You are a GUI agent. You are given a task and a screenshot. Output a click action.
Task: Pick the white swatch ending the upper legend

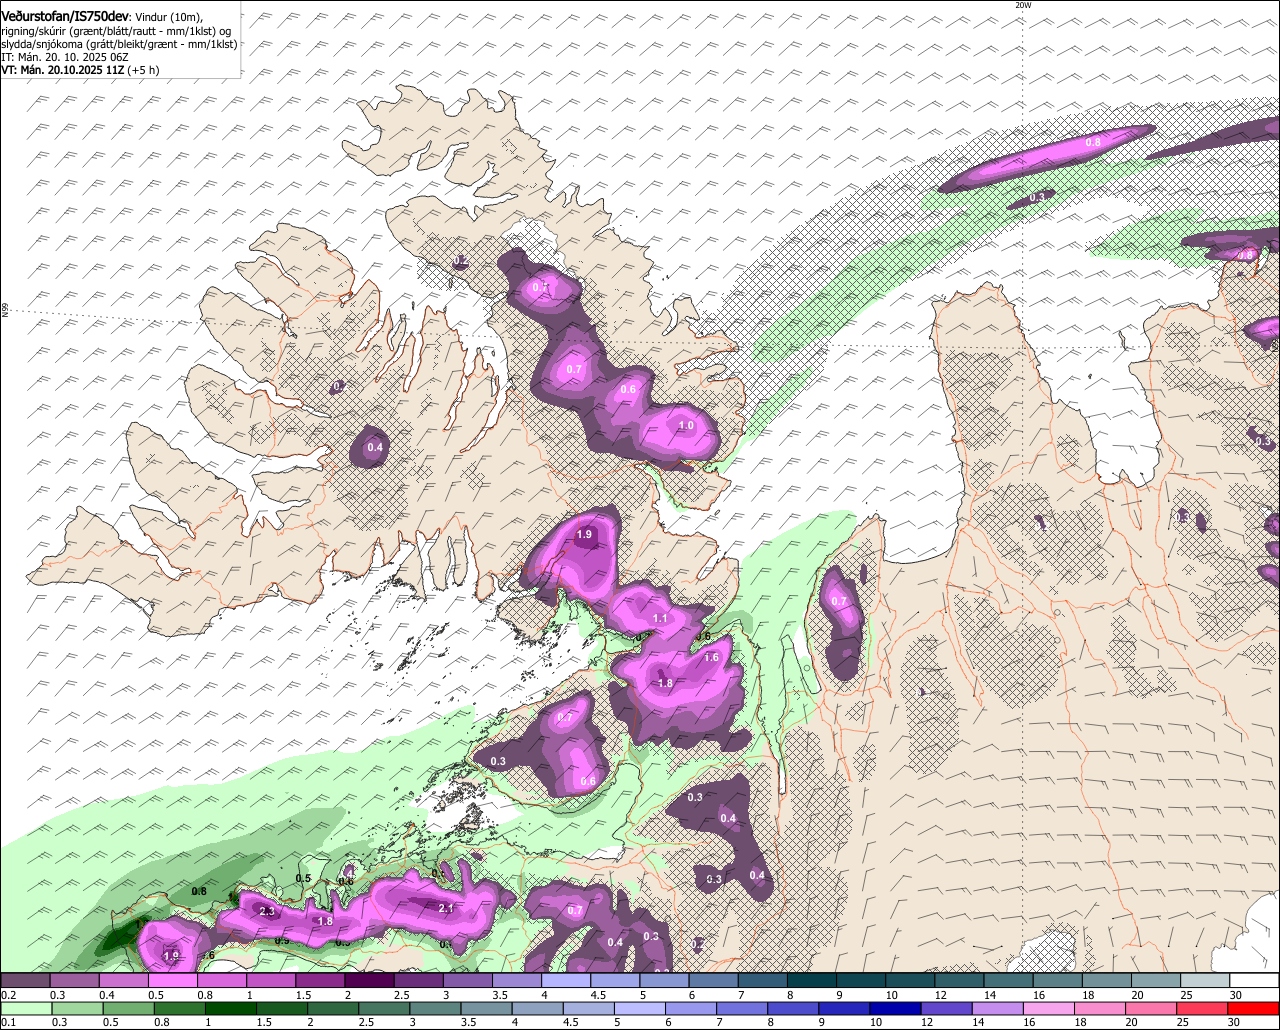[1255, 981]
